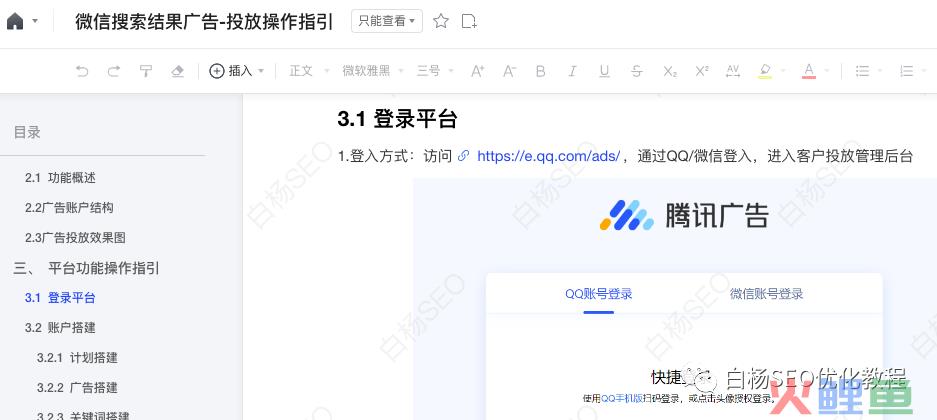Click the new document icon
Viewport: 937px width, 420px height.
tap(470, 22)
